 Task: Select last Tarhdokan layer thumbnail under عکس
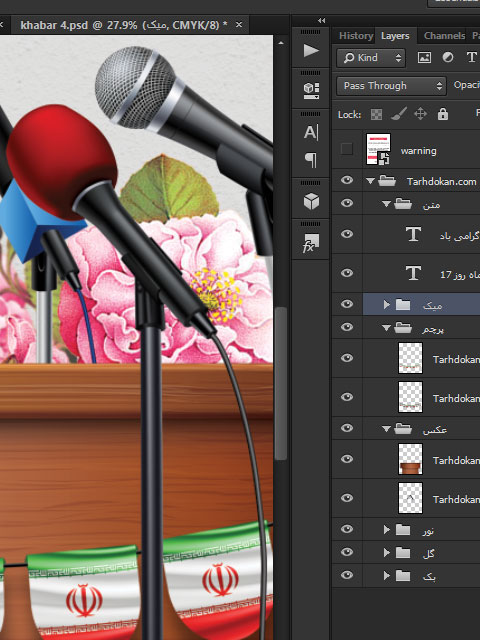click(x=410, y=498)
